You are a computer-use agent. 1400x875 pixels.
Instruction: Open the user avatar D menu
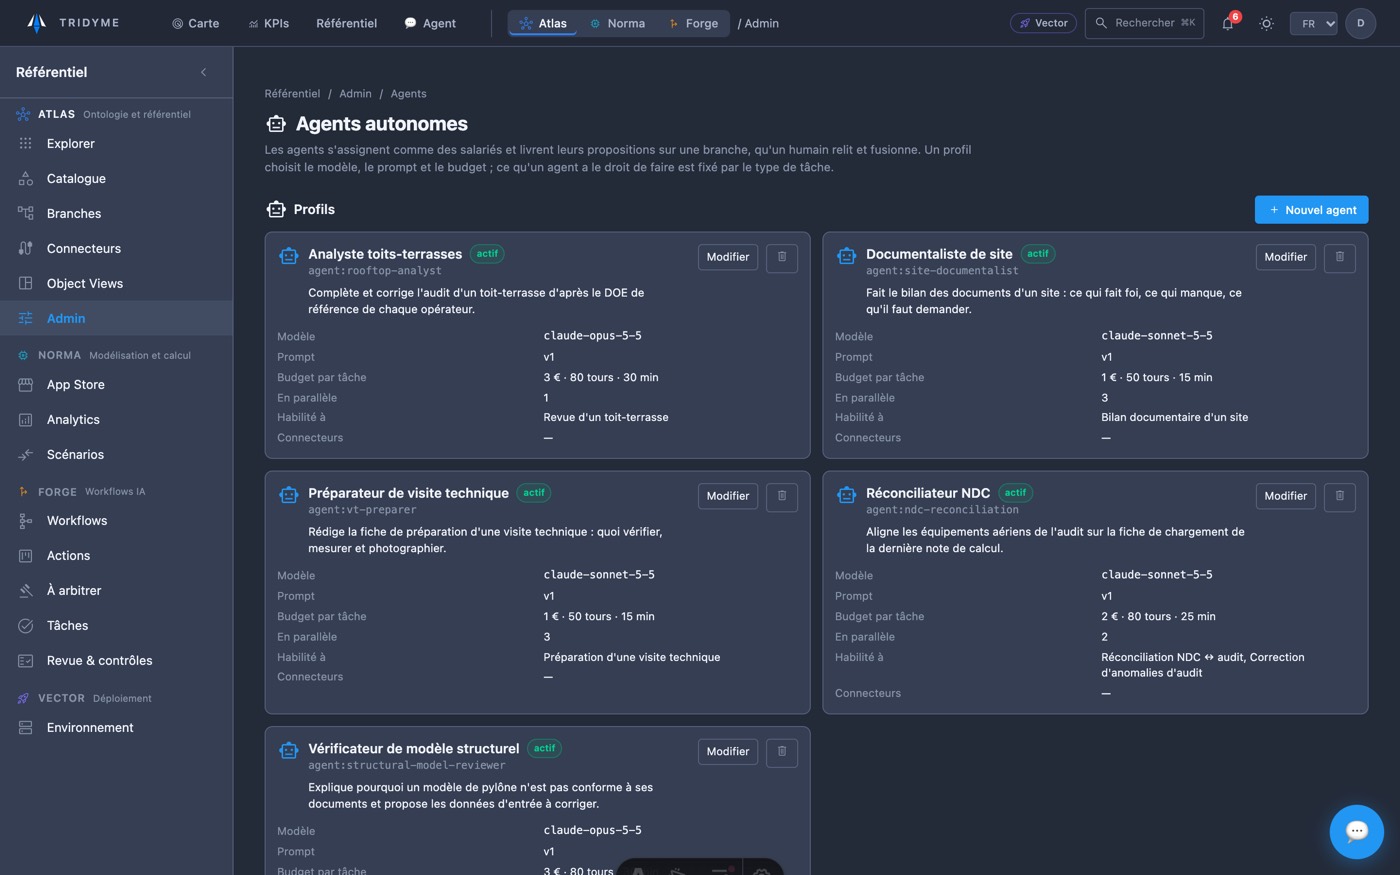[1360, 23]
